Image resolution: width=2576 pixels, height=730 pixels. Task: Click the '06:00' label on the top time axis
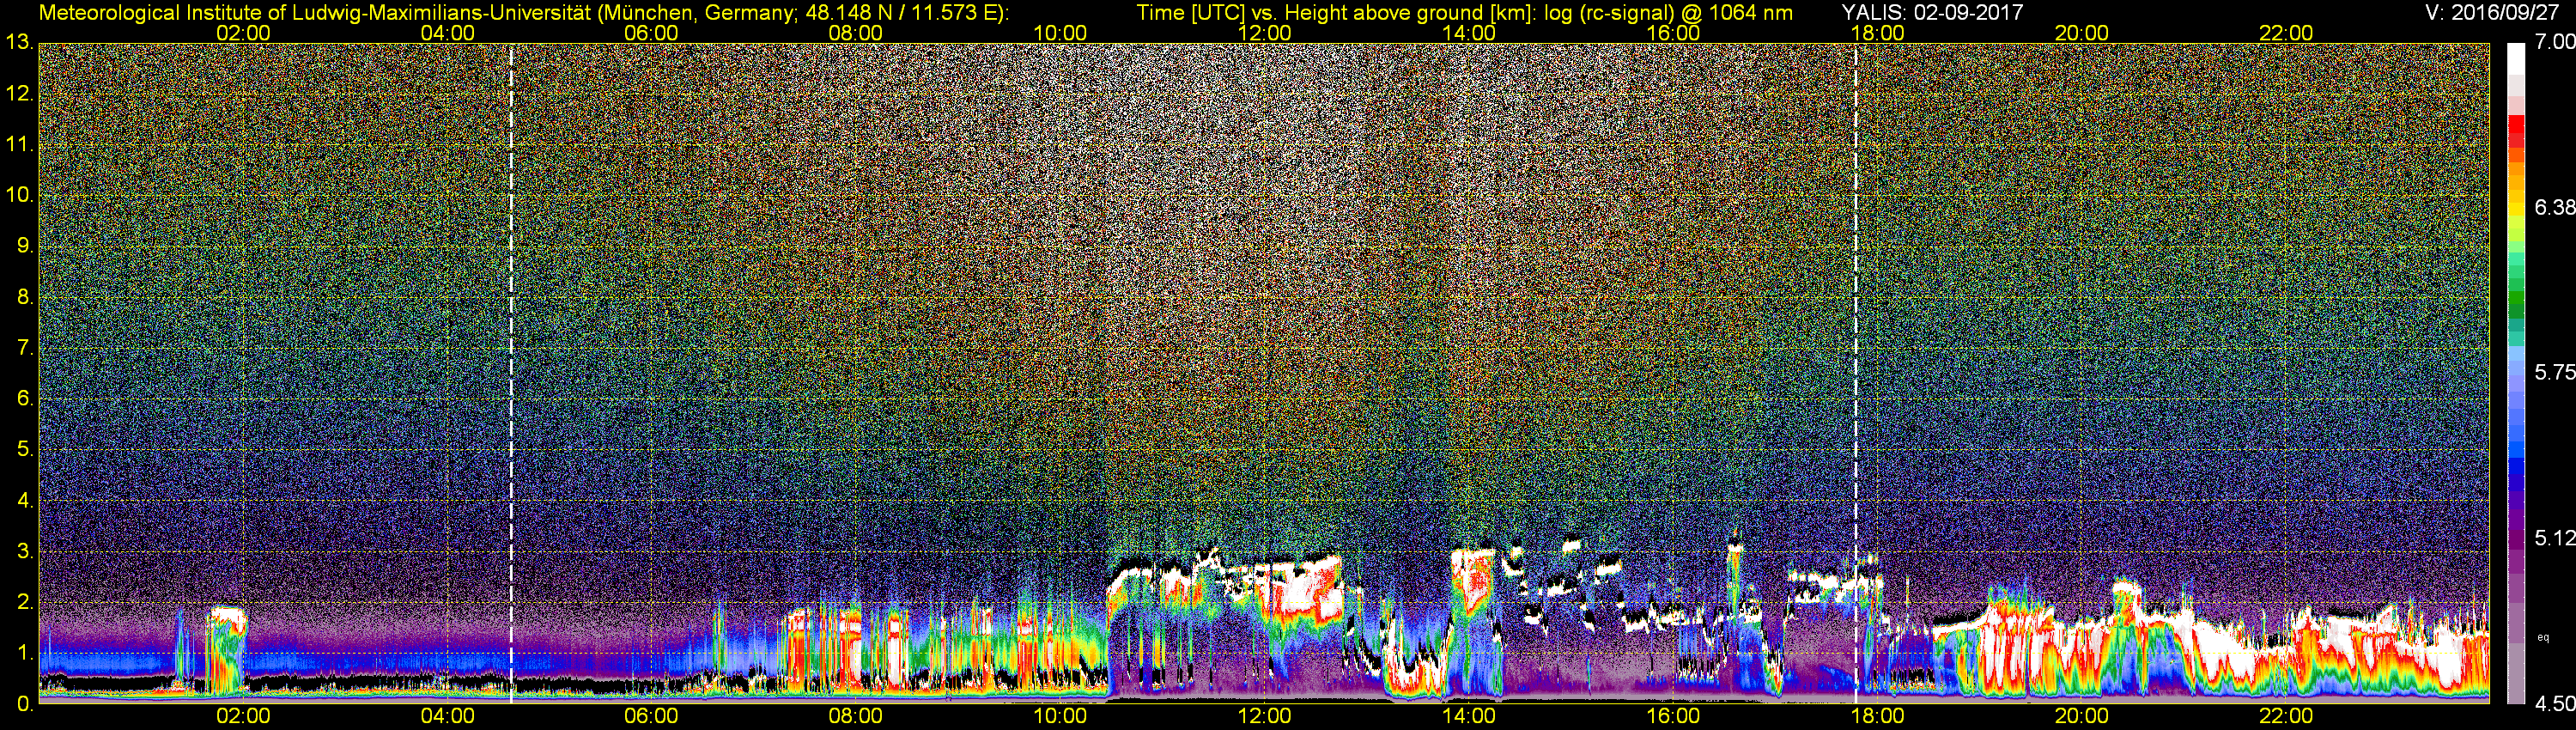651,33
